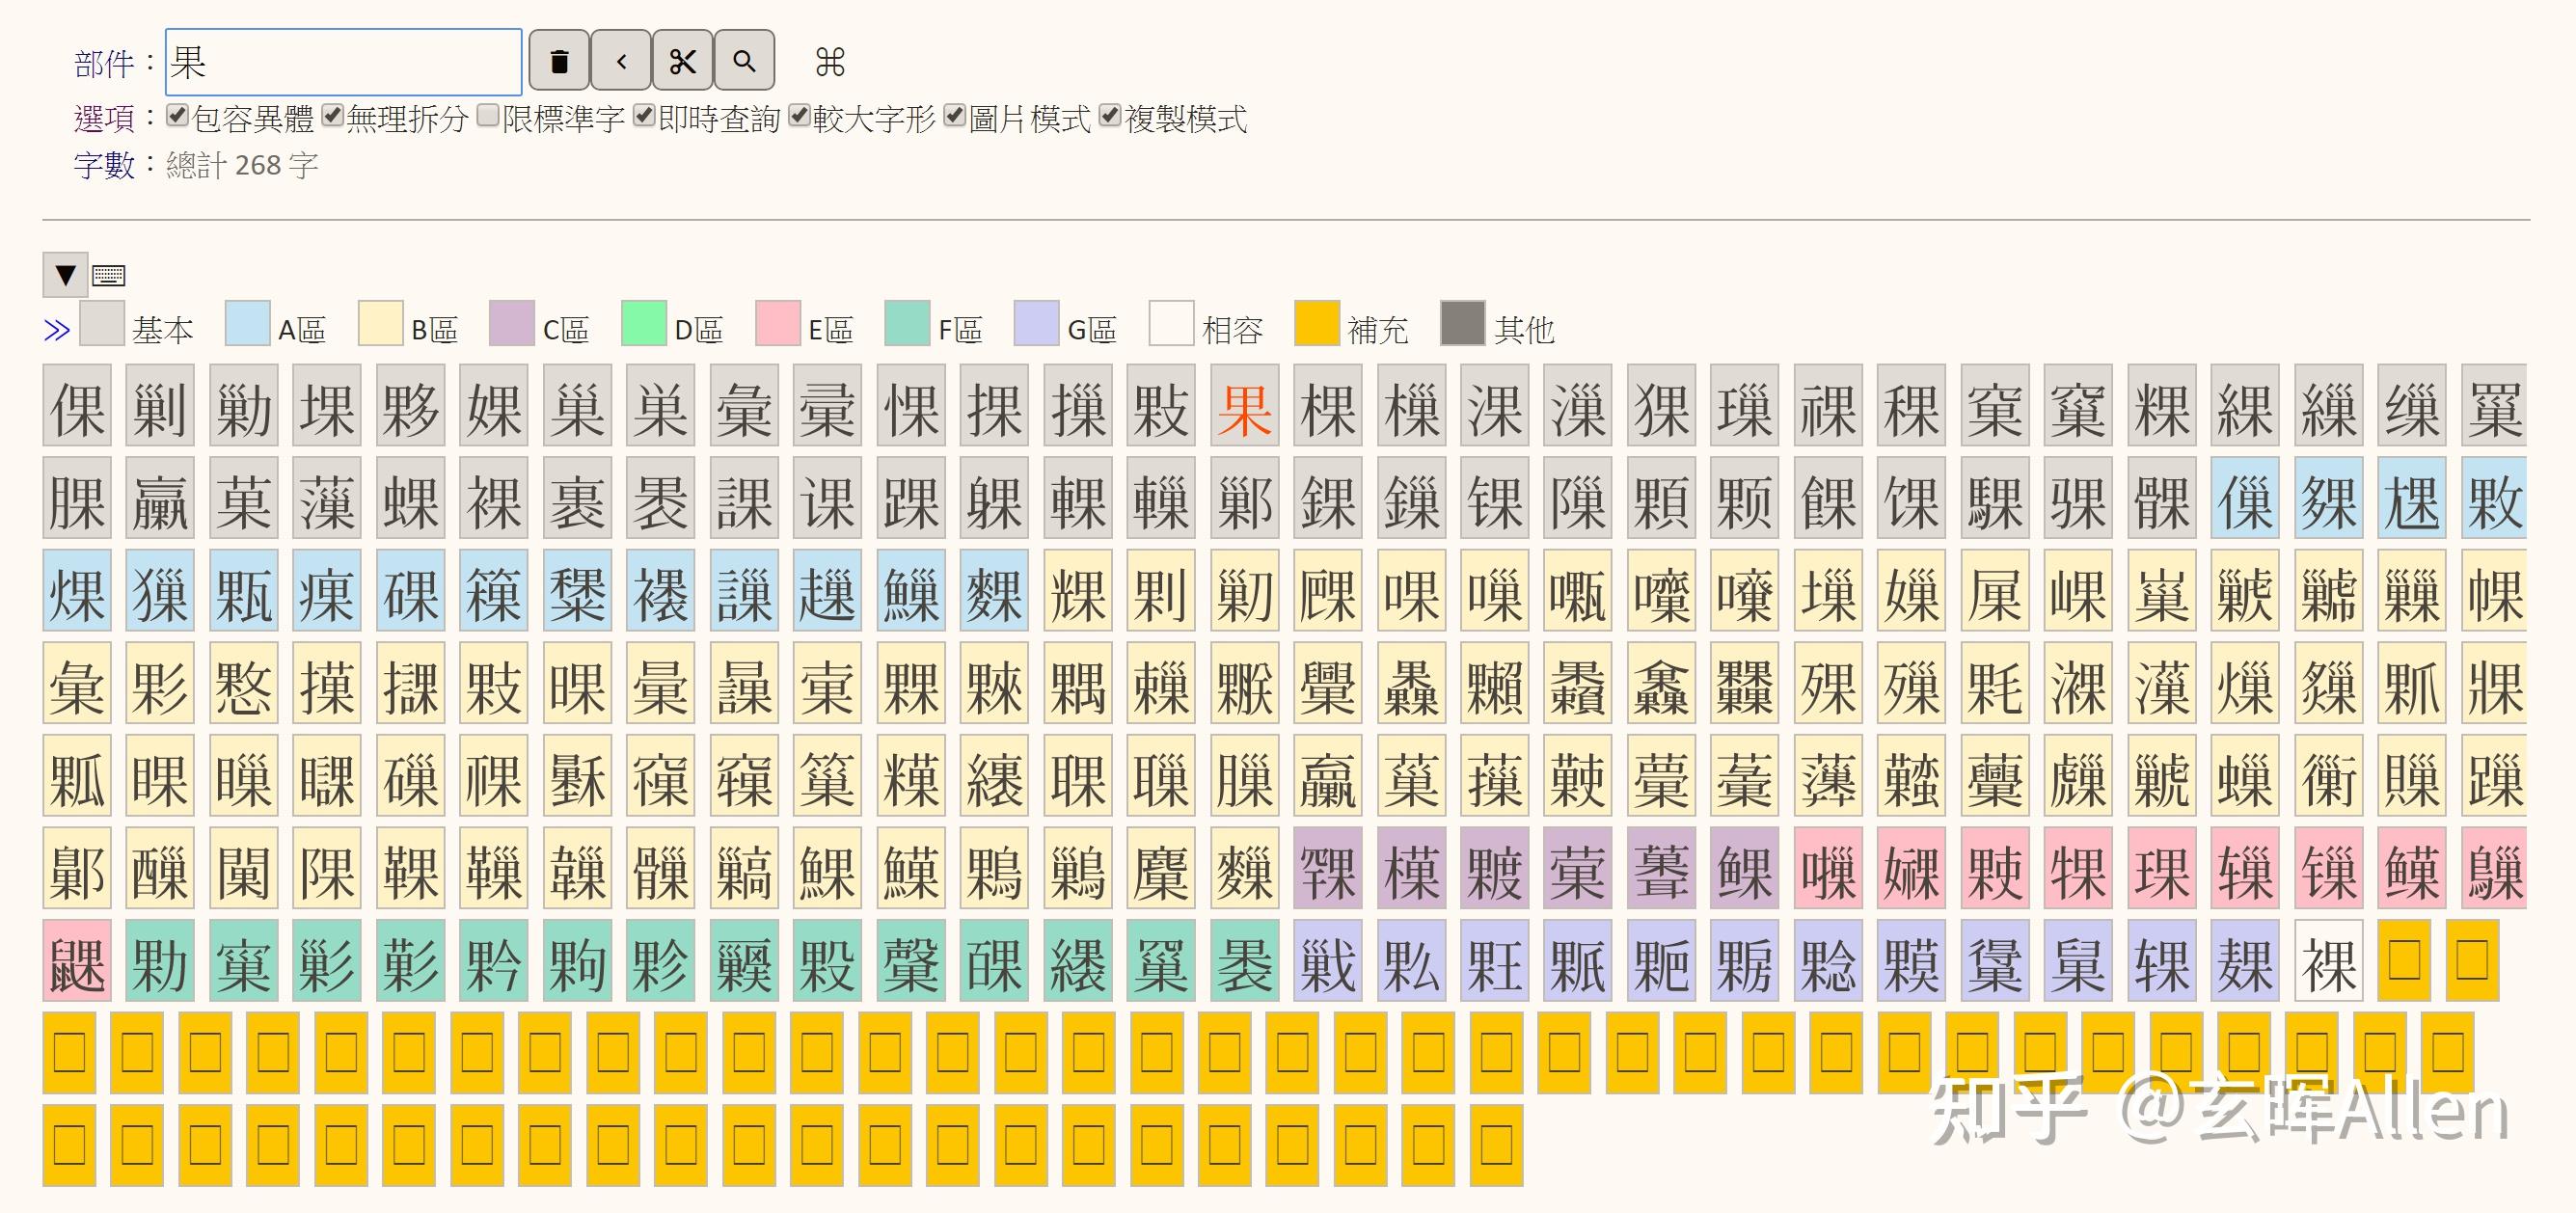The height and width of the screenshot is (1213, 2576).
Task: Select the character 惈 tile
Action: 911,406
